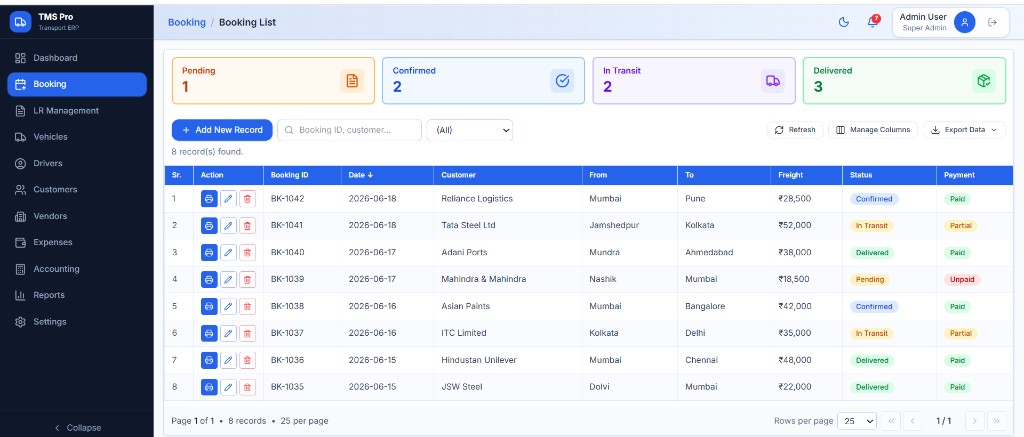
Task: Delete the JSW Steel booking
Action: click(247, 387)
